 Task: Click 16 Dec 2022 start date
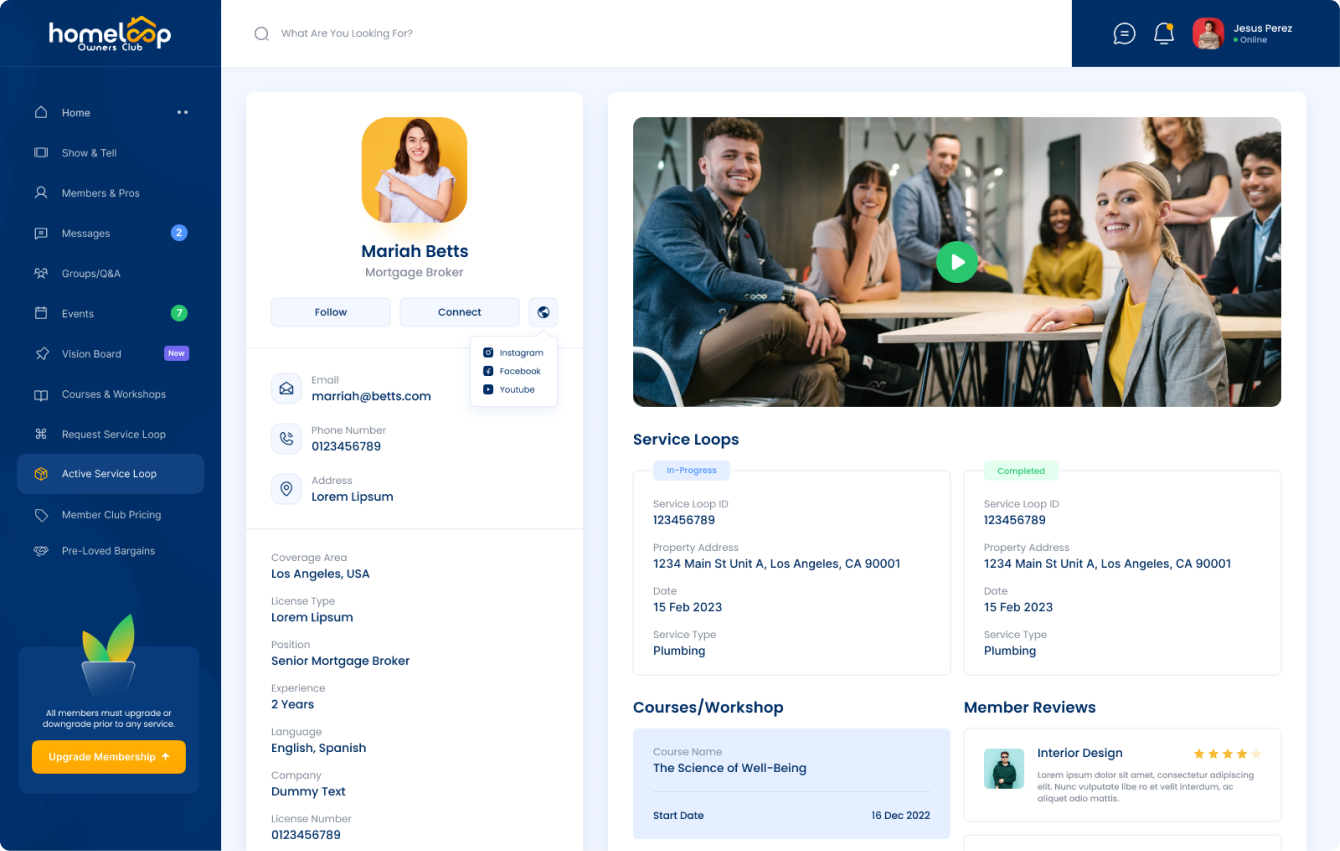tap(900, 815)
